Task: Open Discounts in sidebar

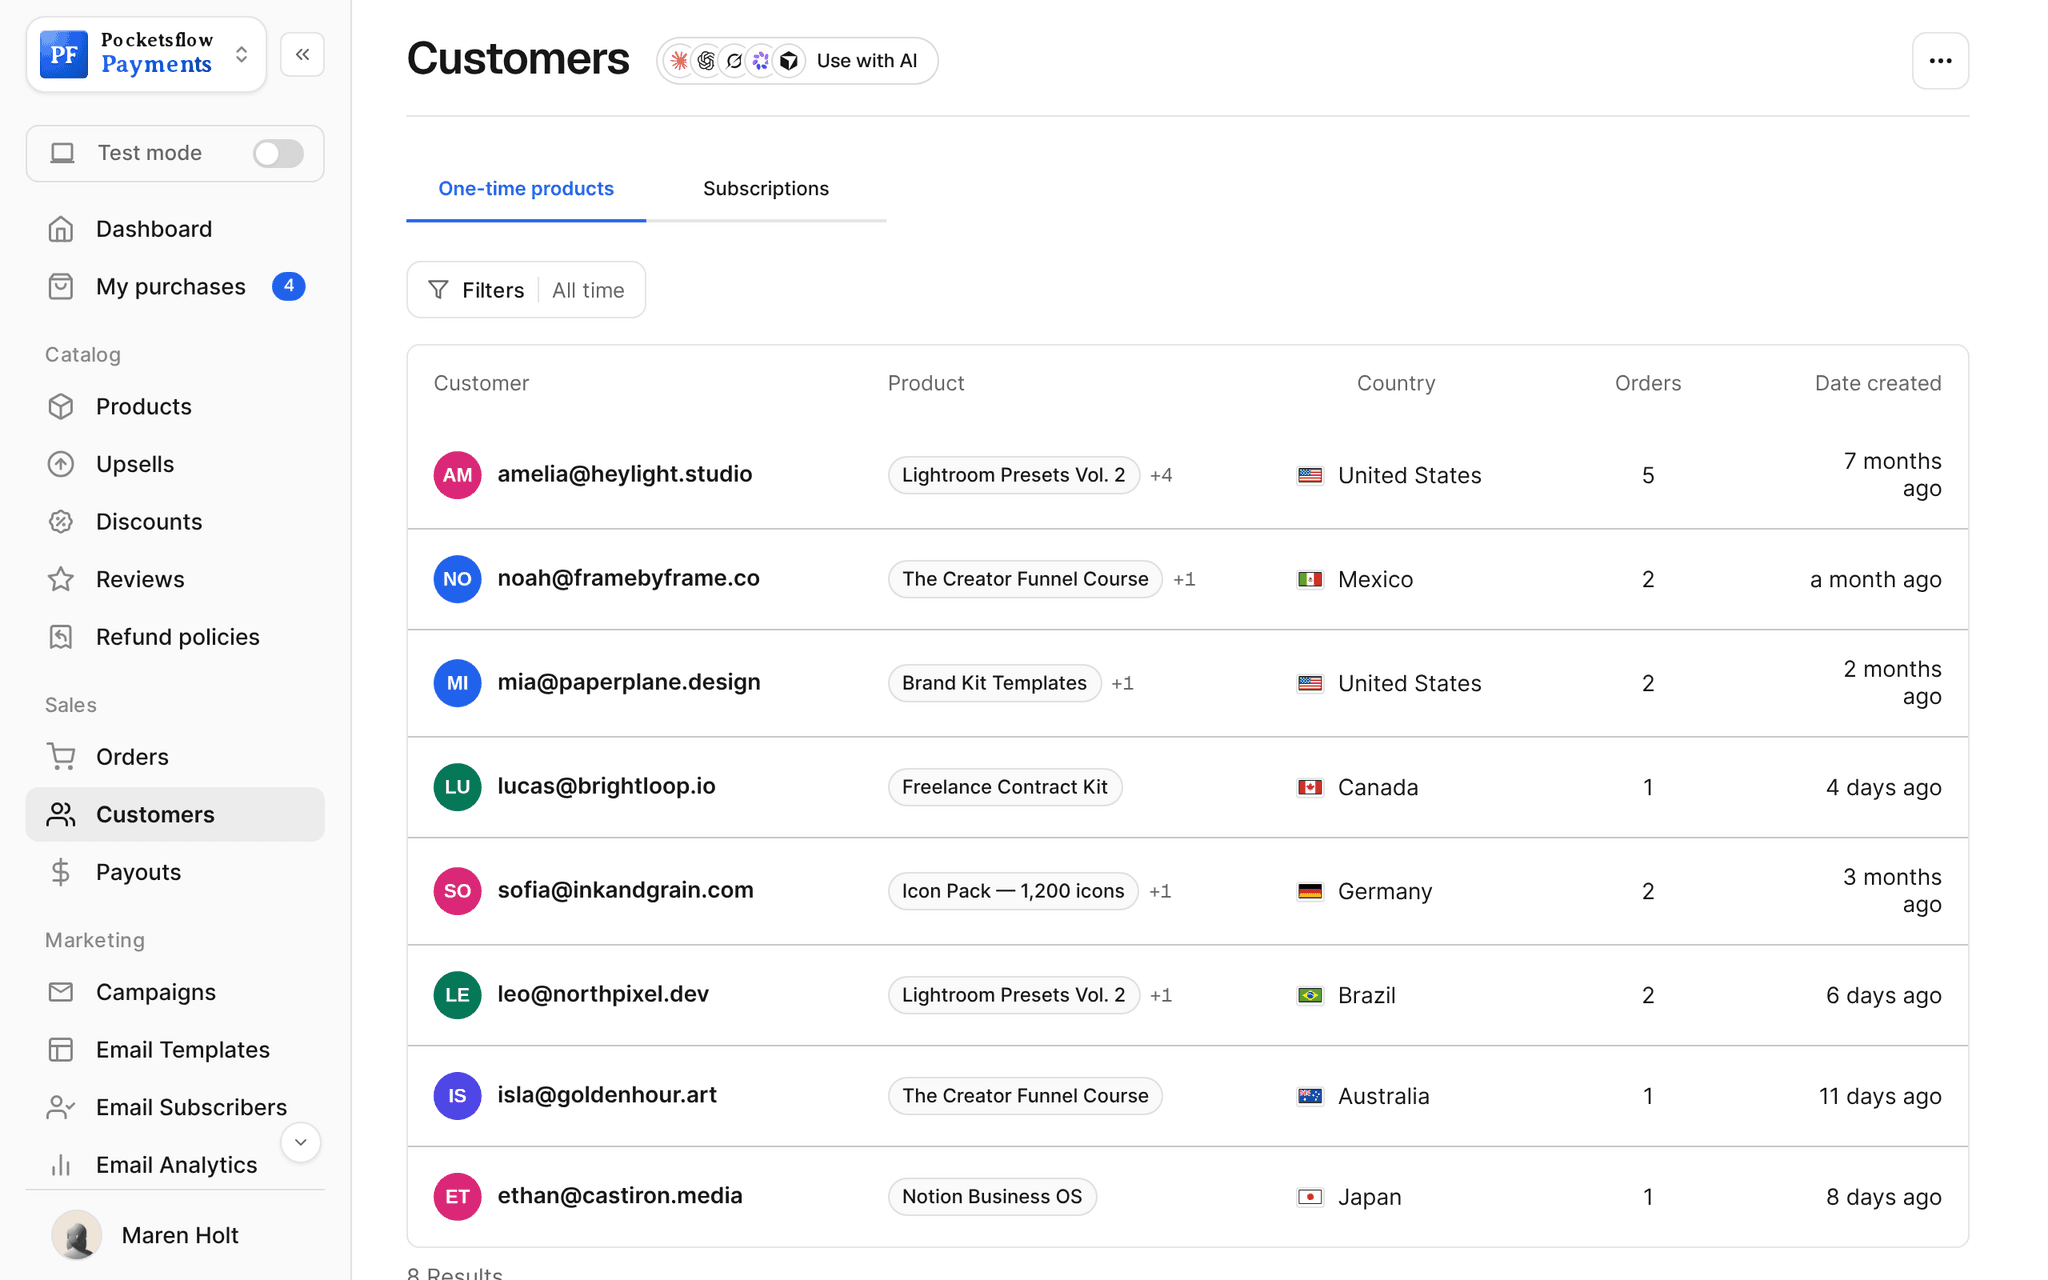Action: [x=175, y=522]
